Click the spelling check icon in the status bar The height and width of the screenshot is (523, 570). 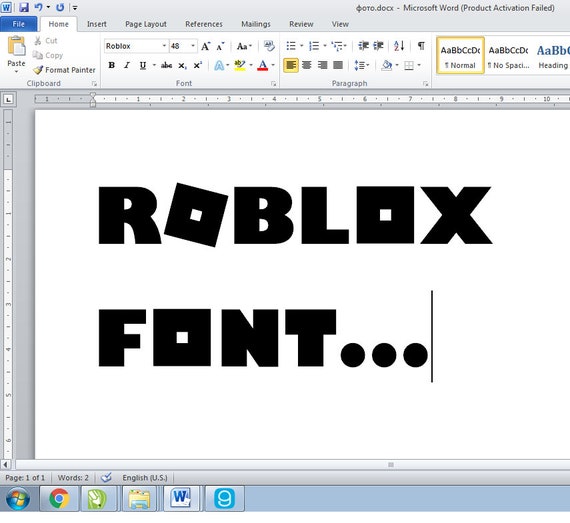click(106, 477)
